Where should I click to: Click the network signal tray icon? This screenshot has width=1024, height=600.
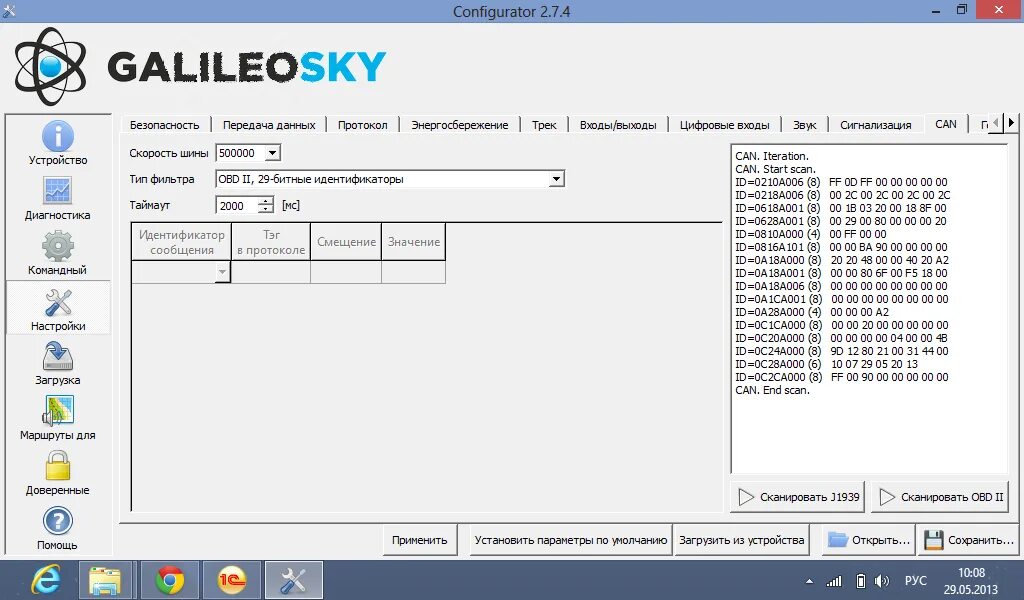point(833,580)
